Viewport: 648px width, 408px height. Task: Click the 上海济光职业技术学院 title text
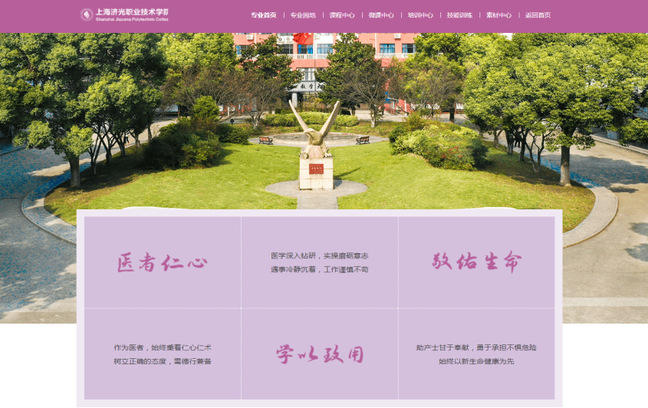pyautogui.click(x=131, y=12)
